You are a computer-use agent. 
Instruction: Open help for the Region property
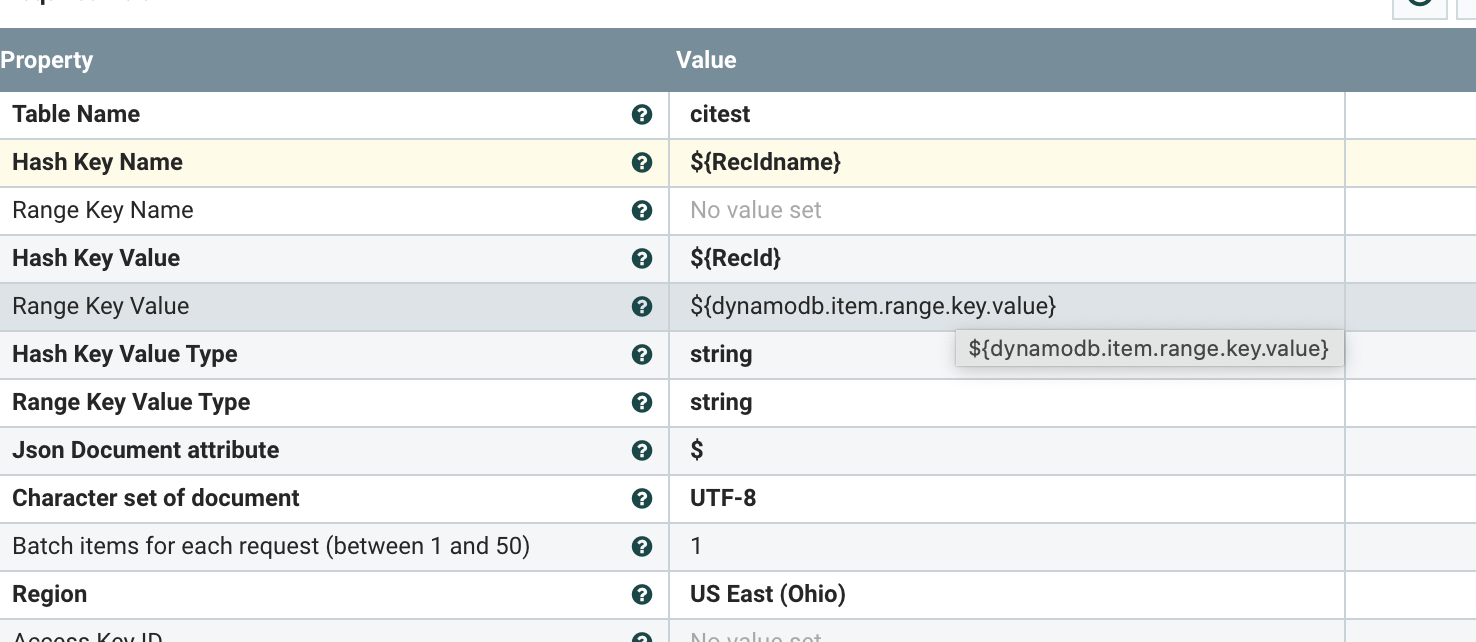click(643, 594)
